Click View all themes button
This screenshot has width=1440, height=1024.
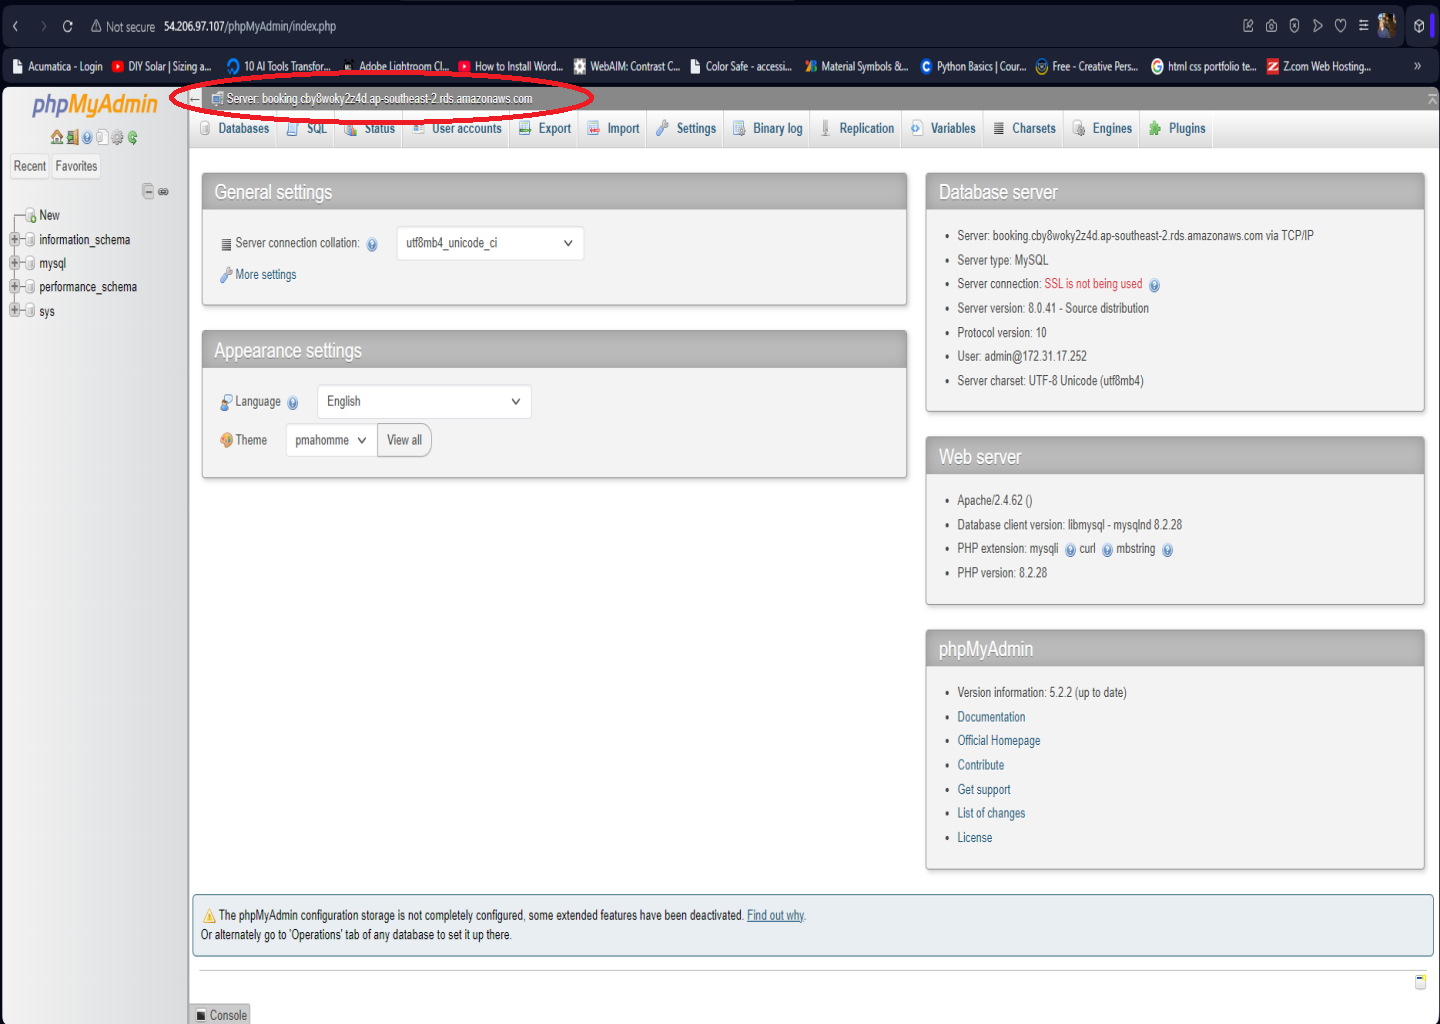pos(404,440)
